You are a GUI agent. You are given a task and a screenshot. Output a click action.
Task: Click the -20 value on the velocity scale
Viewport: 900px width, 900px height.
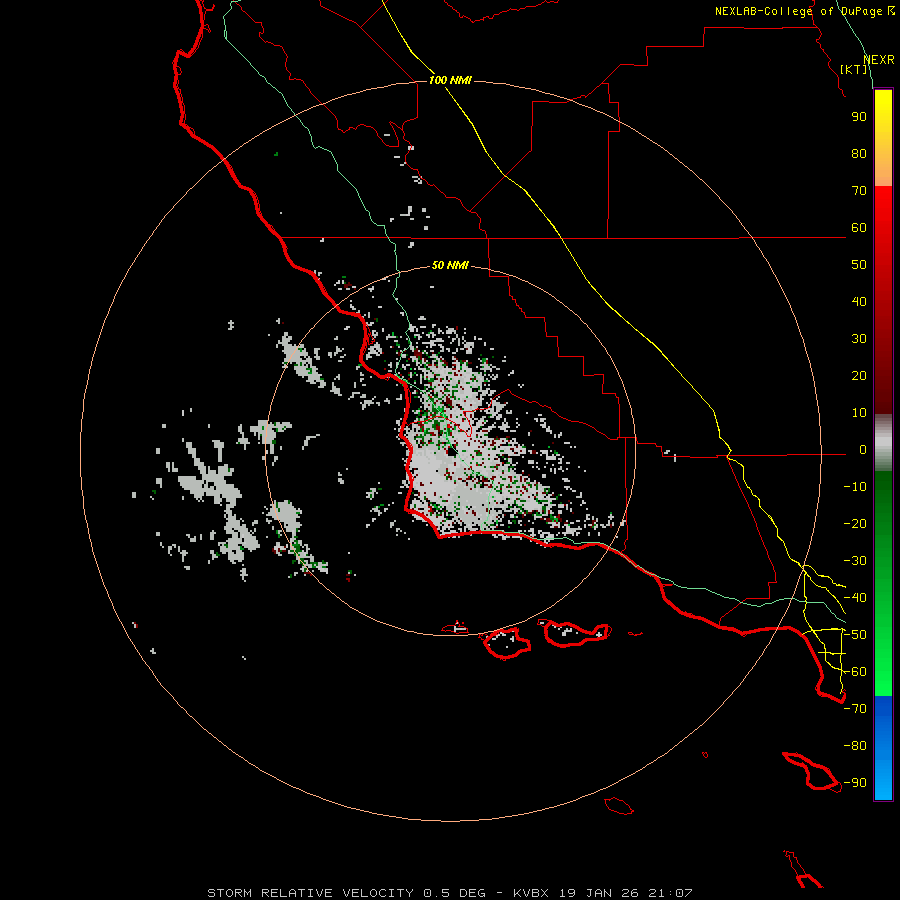pos(855,524)
